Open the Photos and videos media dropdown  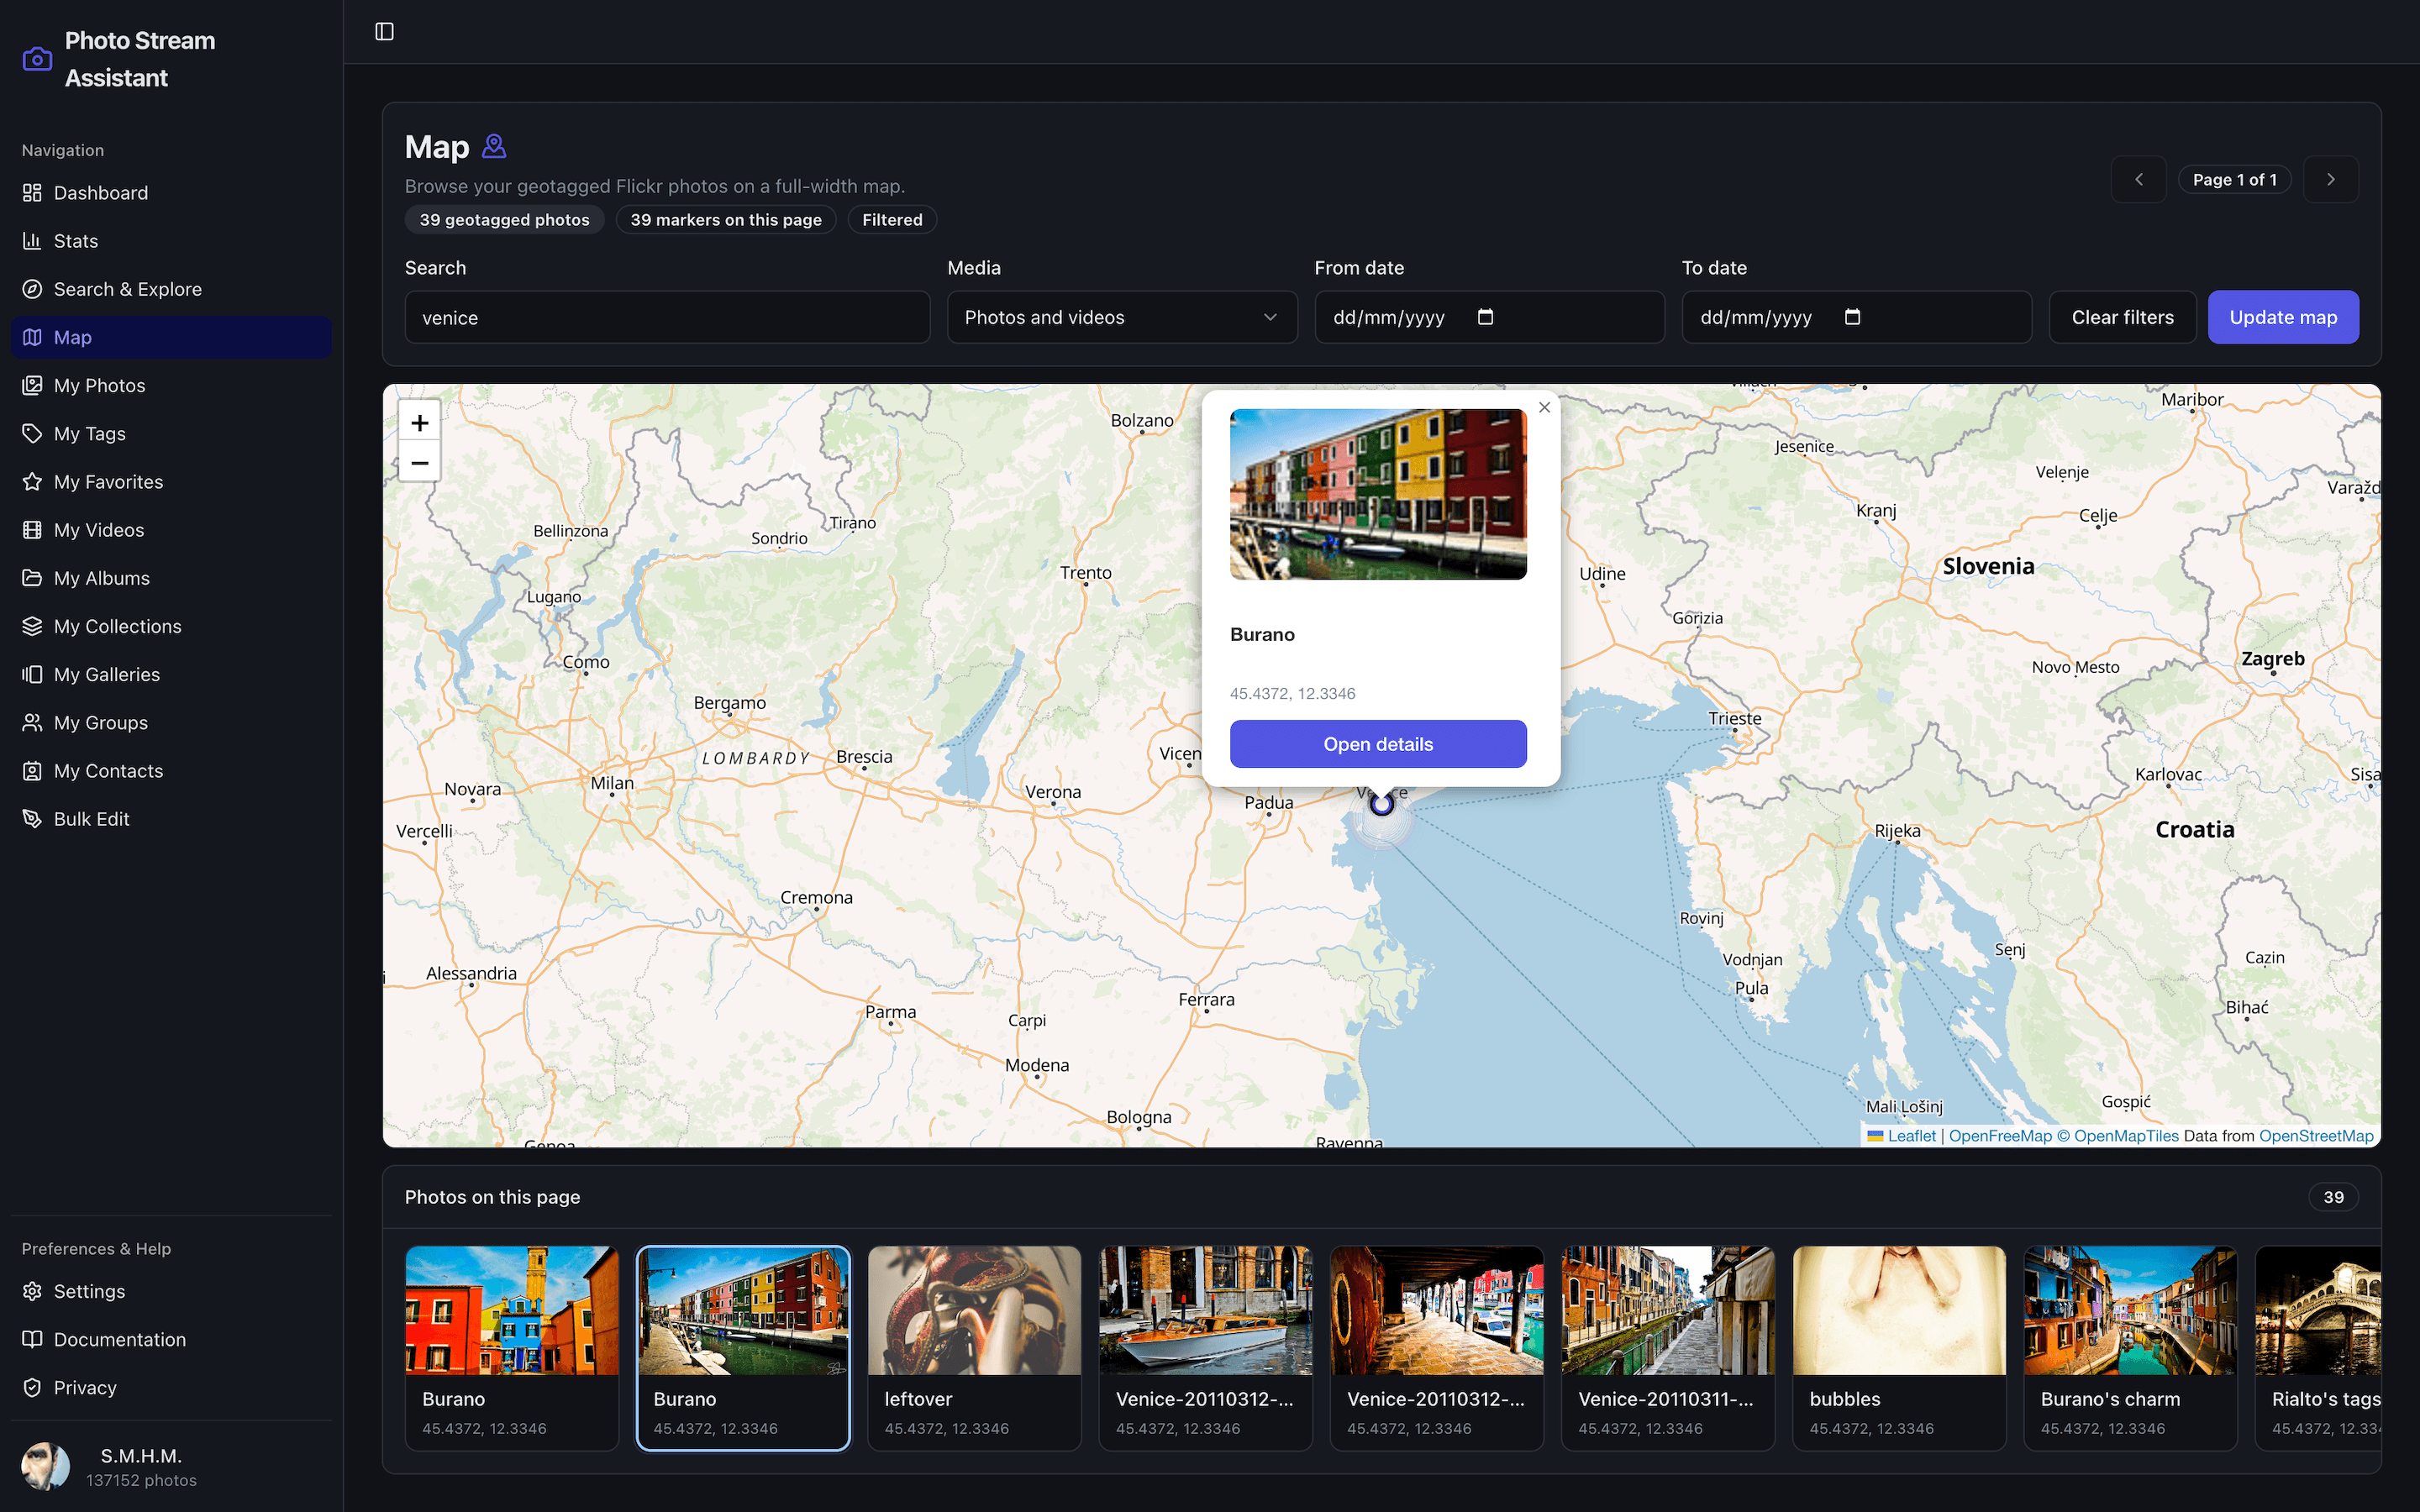(1121, 317)
